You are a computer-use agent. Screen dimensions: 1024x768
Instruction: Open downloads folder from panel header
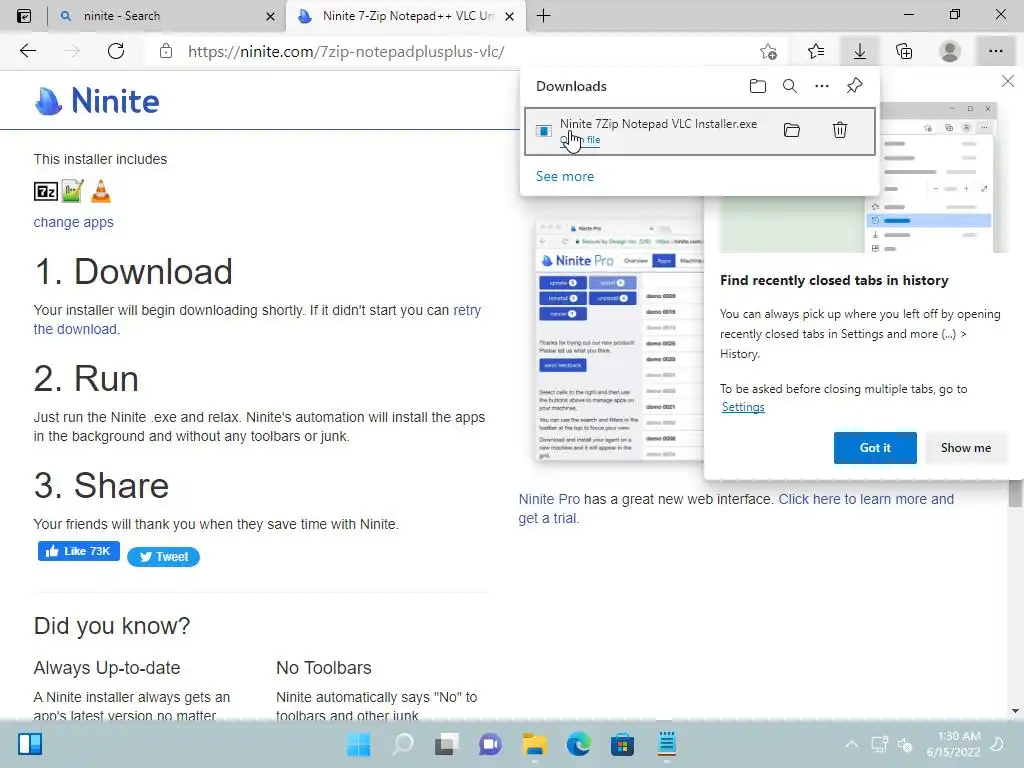point(758,86)
